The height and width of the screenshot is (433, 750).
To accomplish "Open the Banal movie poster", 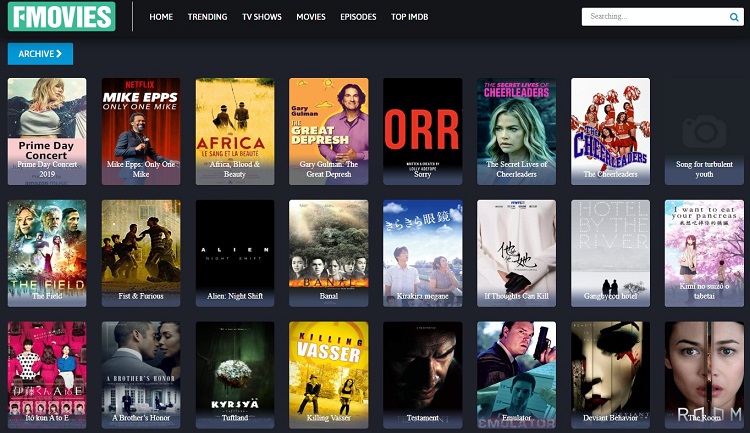I will pos(329,253).
